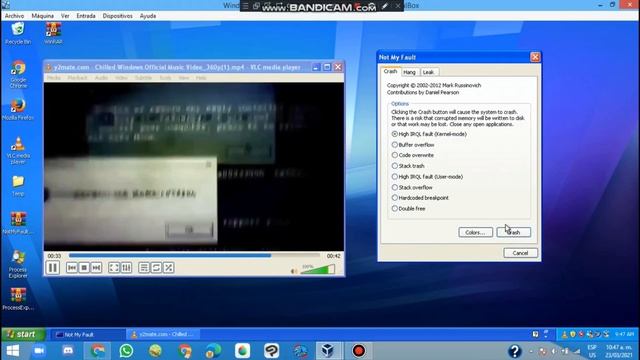Open VirtualBox Ver menu
640x360 pixels.
(x=65, y=16)
